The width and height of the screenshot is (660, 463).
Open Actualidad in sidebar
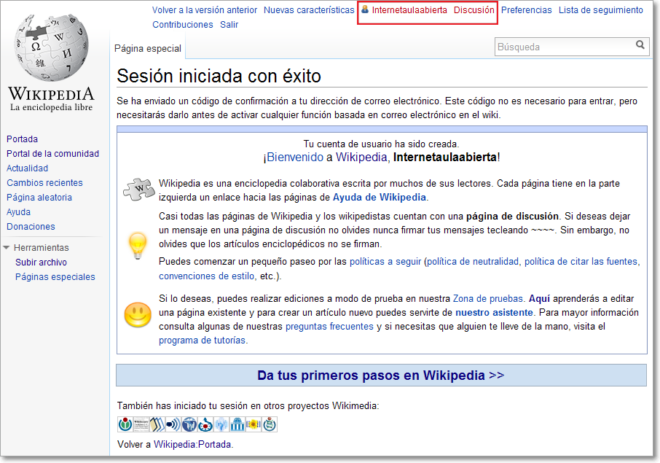[27, 168]
